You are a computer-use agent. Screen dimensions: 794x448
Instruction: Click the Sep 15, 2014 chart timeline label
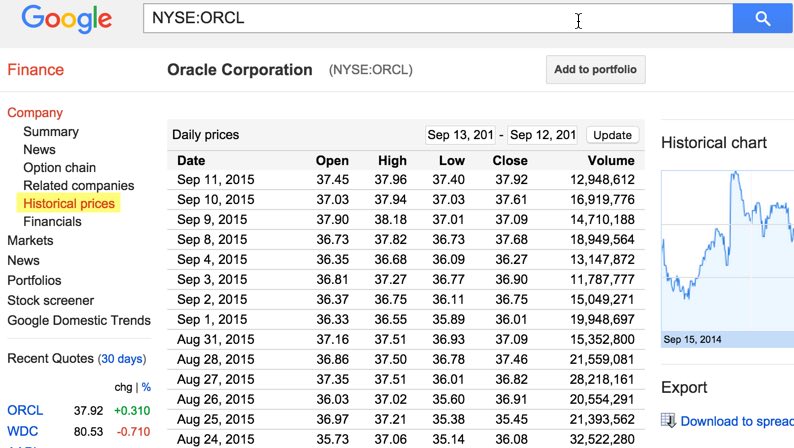692,340
